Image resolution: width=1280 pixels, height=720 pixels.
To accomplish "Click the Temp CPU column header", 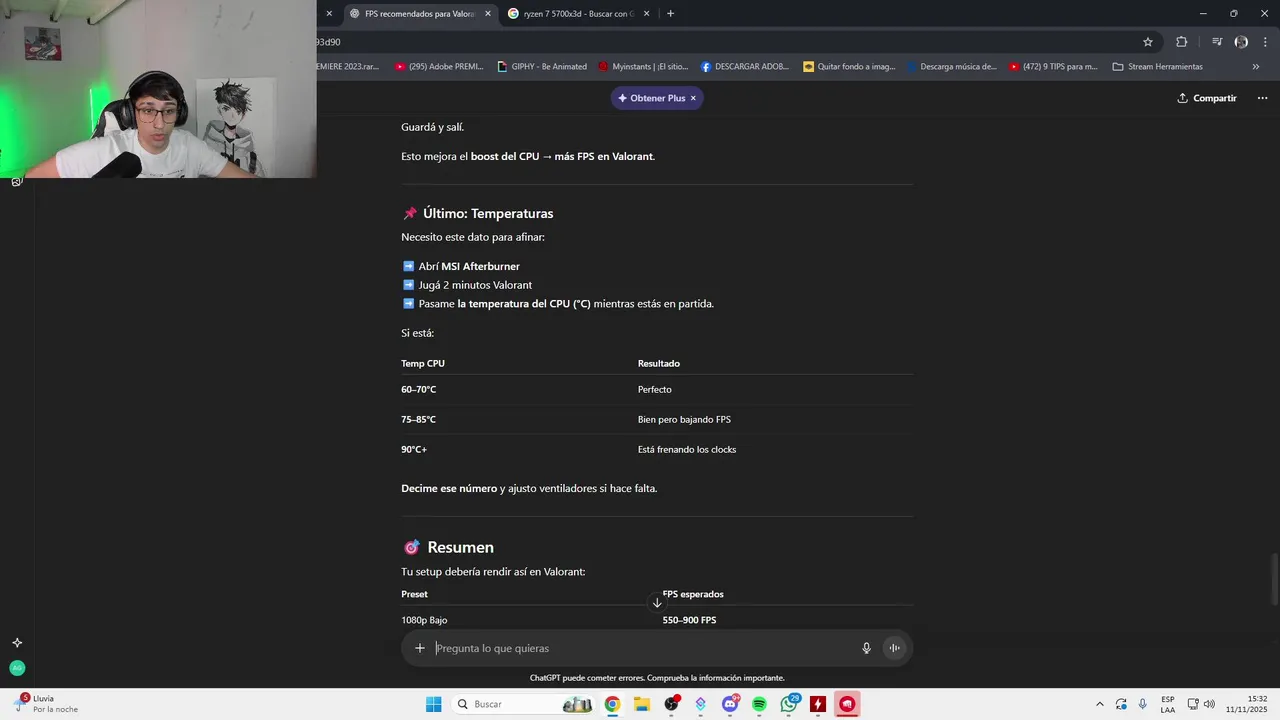I will 423,363.
